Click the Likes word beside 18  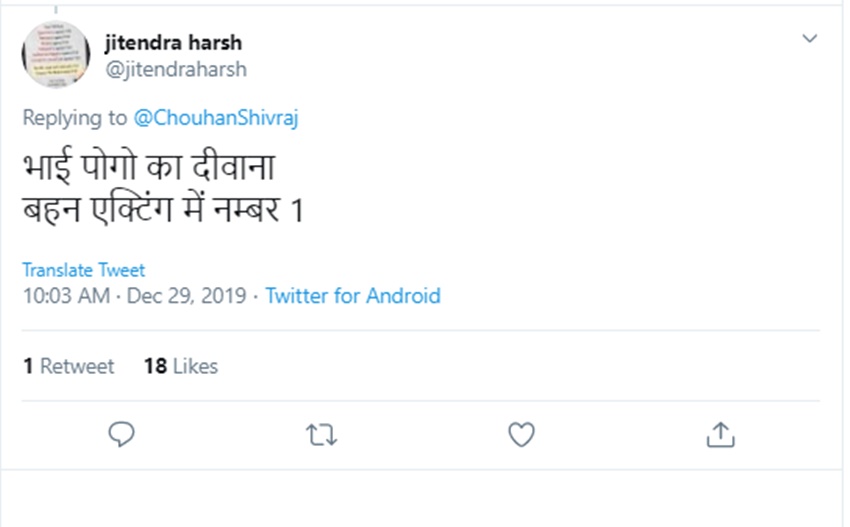195,366
